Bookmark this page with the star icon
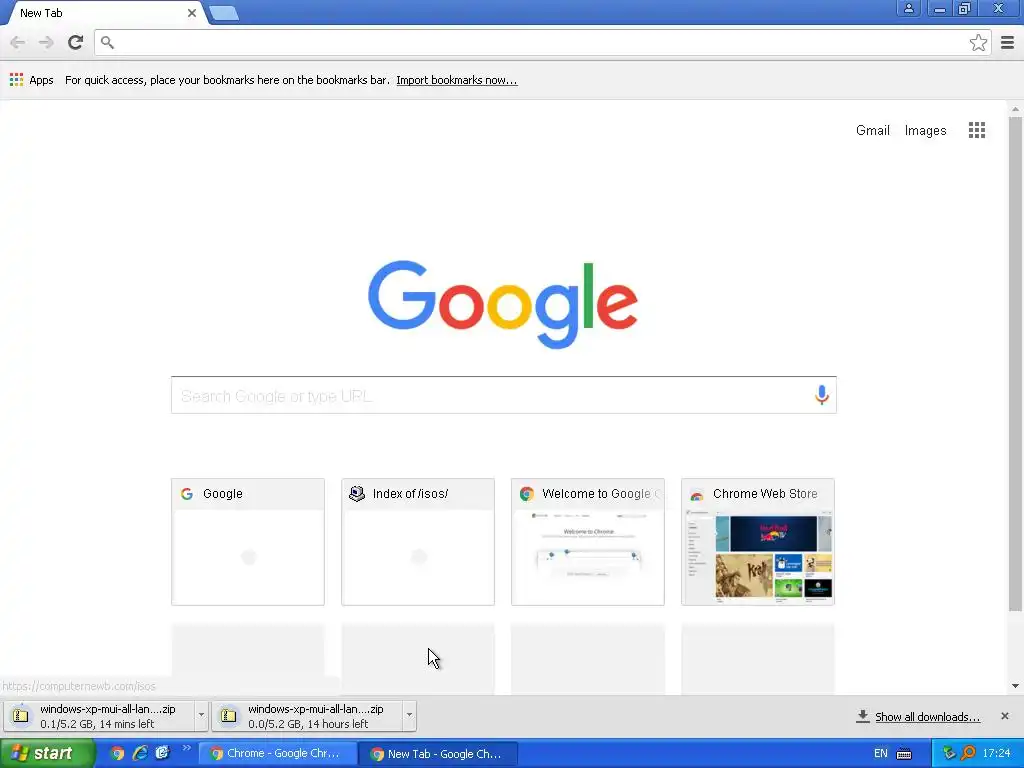The width and height of the screenshot is (1024, 768). point(978,43)
